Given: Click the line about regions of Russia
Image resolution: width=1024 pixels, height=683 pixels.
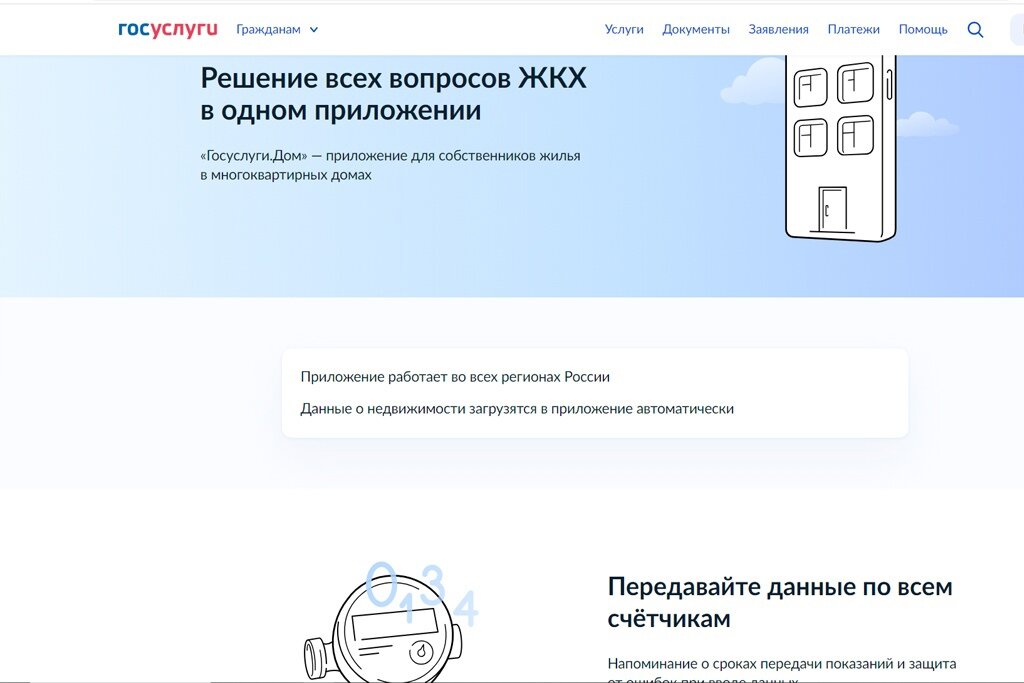Looking at the screenshot, I should 455,377.
